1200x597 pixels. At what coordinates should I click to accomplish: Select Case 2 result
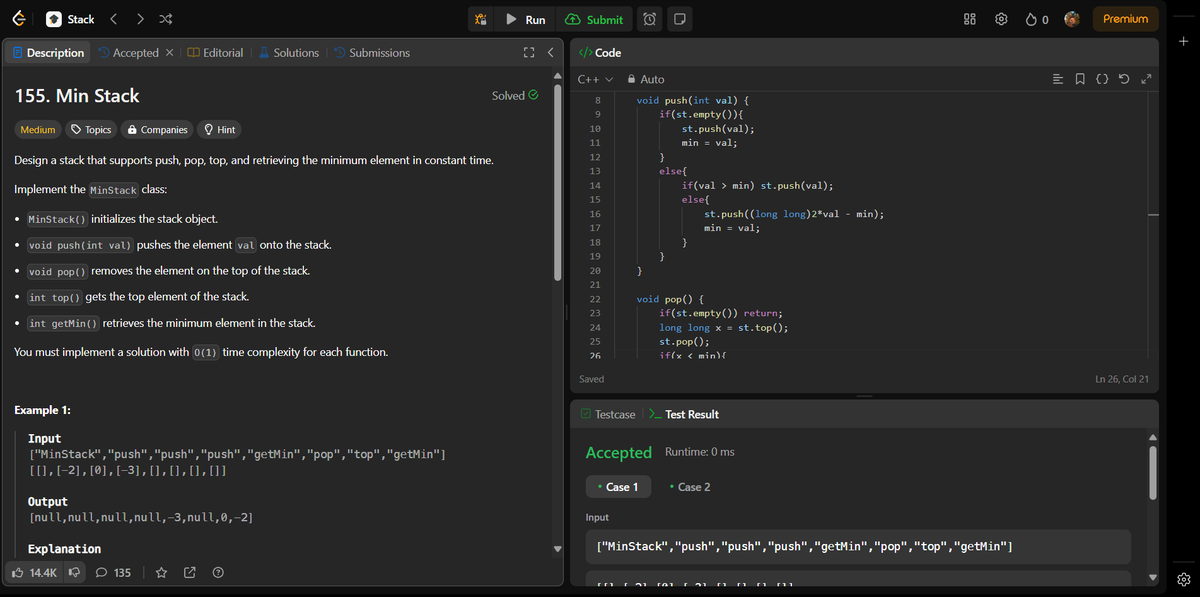pos(690,487)
